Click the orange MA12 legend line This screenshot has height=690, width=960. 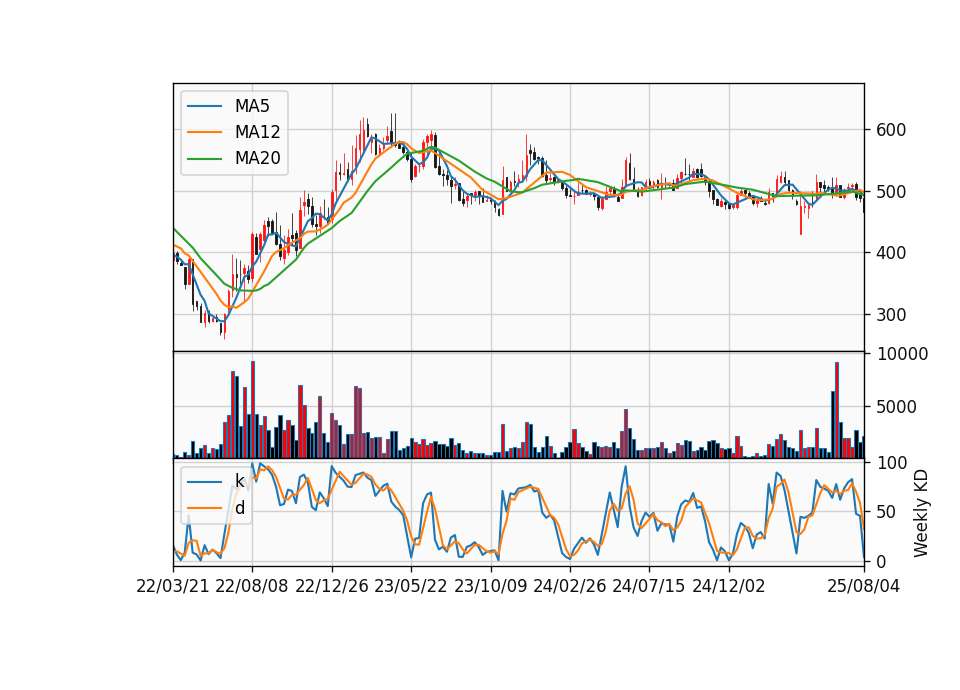(x=204, y=132)
